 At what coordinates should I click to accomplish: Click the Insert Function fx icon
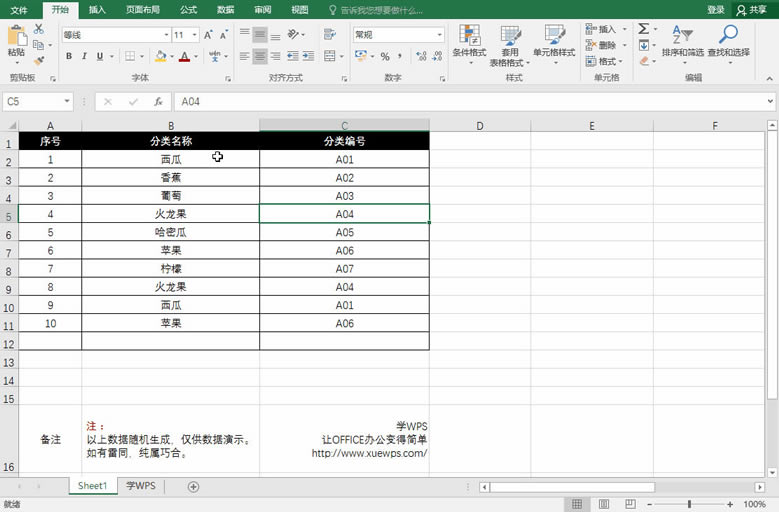[x=158, y=102]
